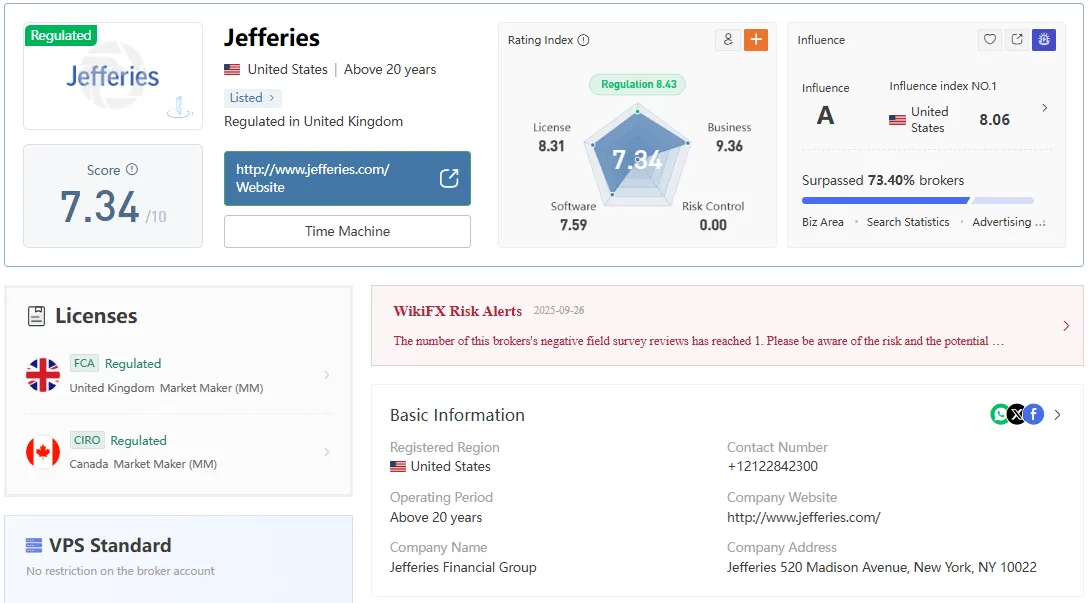Viewport: 1088px width, 603px height.
Task: Select the Search Statistics tab
Action: coord(908,222)
